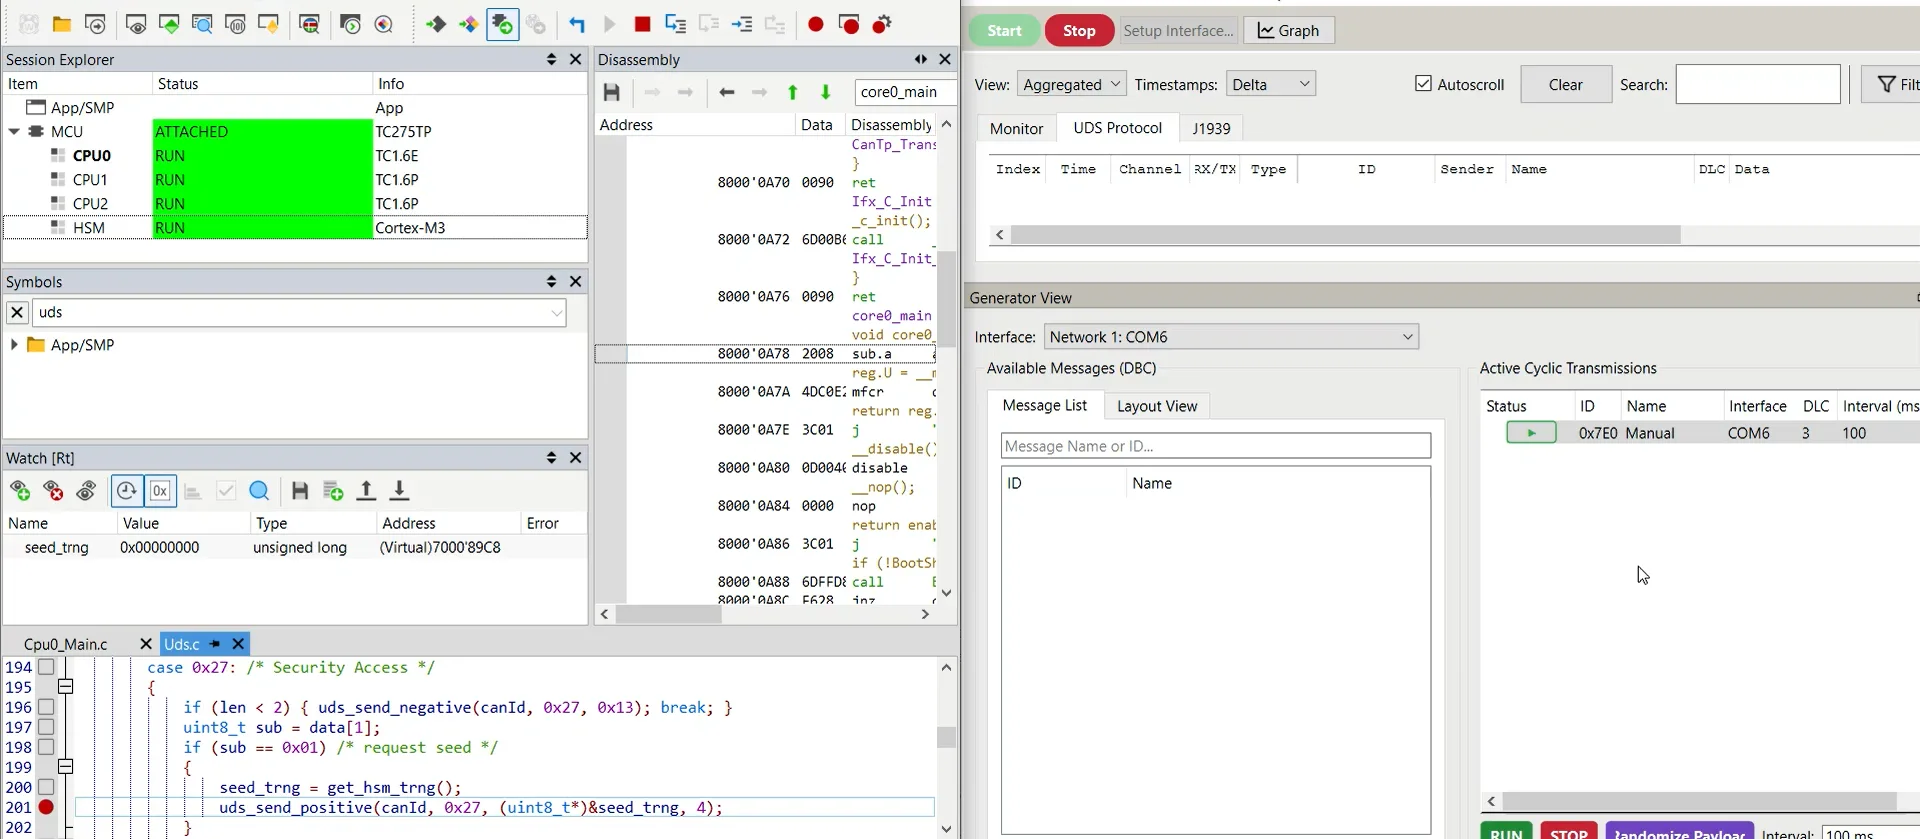Click the add-list green plus Watch icon
This screenshot has height=839, width=1920.
point(333,491)
